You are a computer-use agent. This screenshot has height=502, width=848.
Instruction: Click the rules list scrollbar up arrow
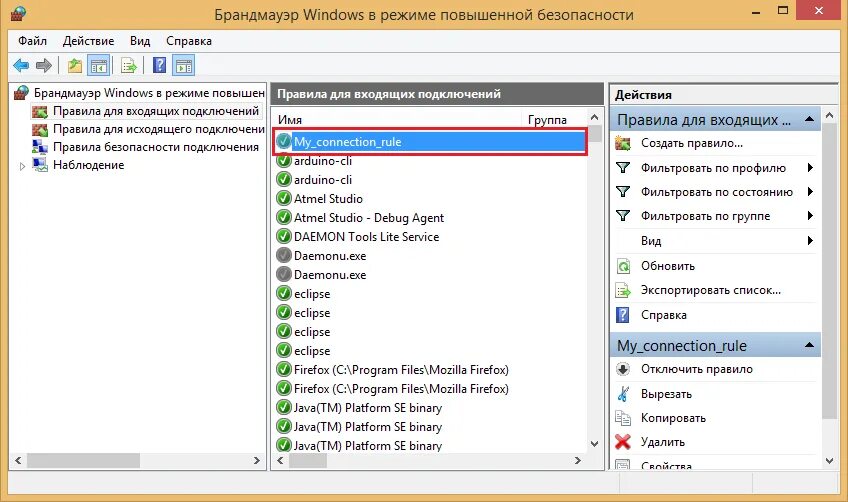pyautogui.click(x=594, y=117)
